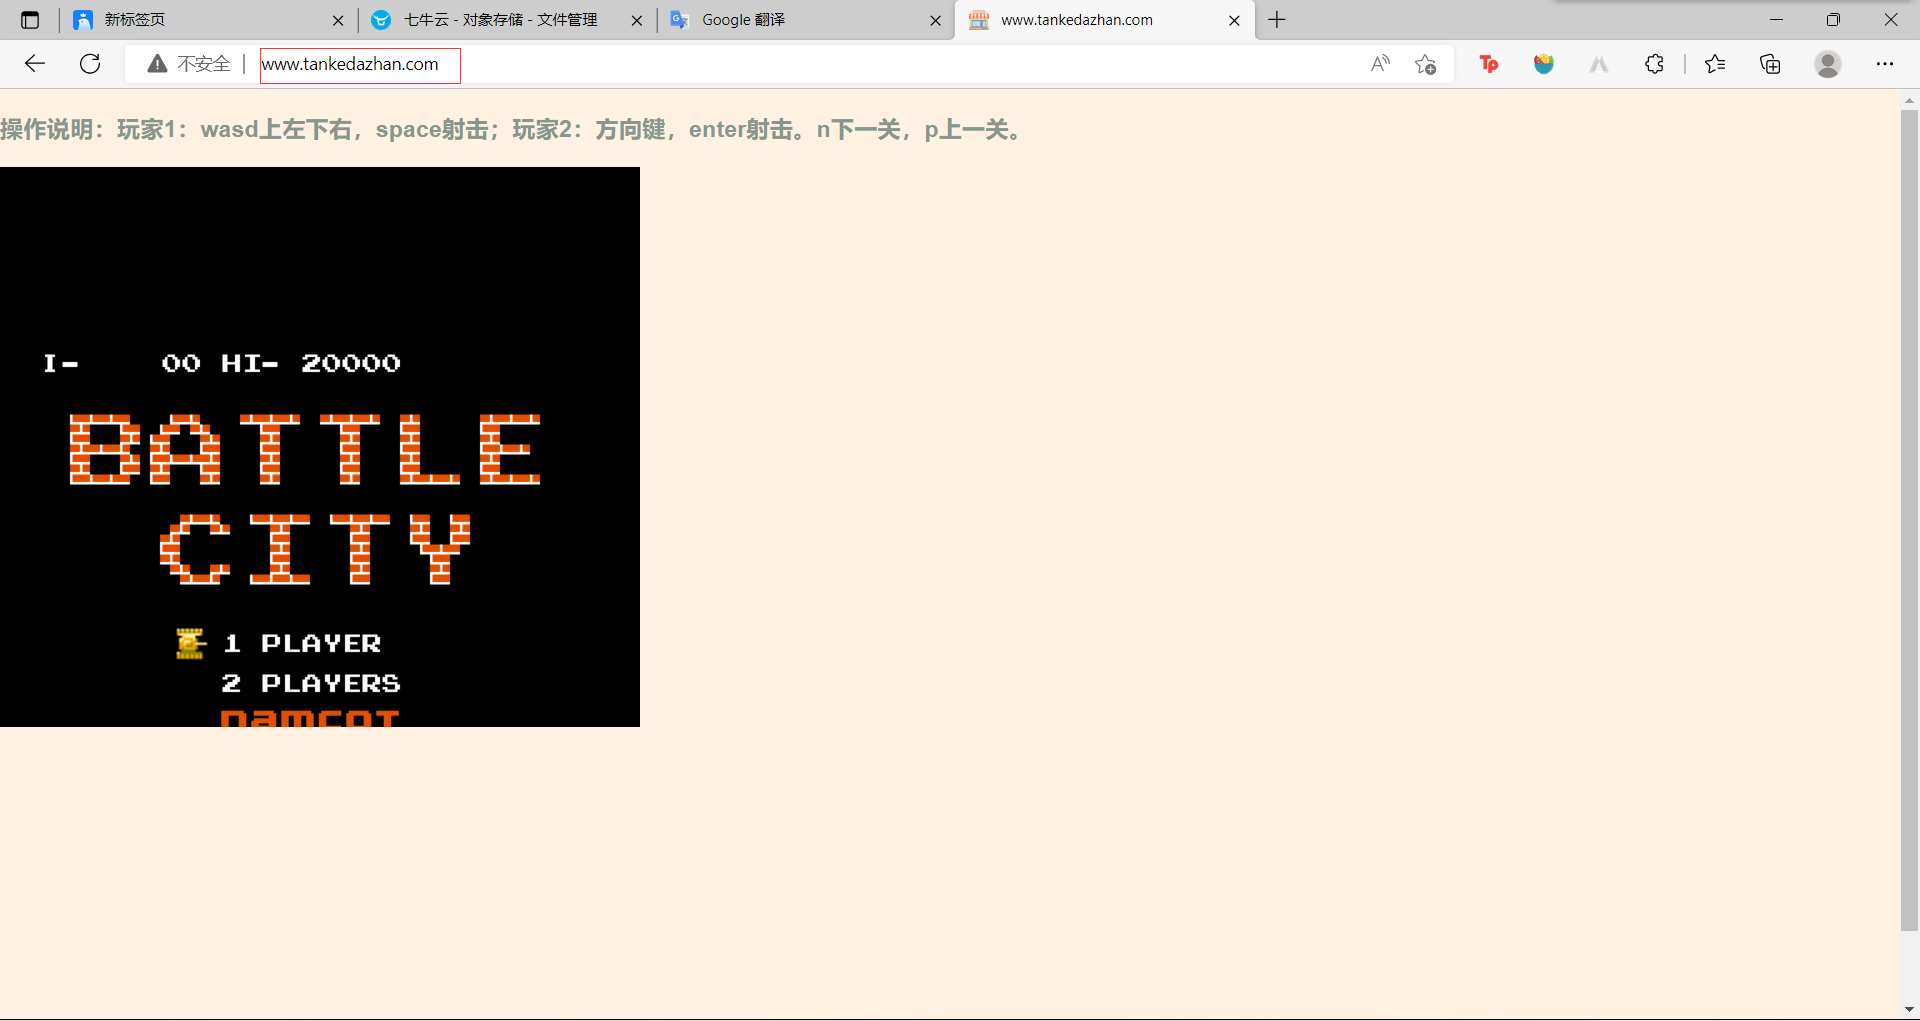Click the 操作说明 instructions text
The width and height of the screenshot is (1920, 1021).
coord(513,130)
